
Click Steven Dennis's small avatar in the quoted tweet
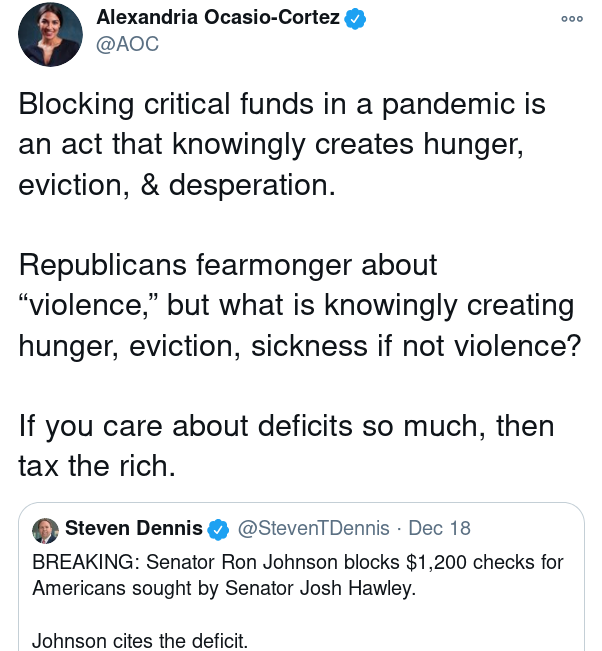click(45, 530)
